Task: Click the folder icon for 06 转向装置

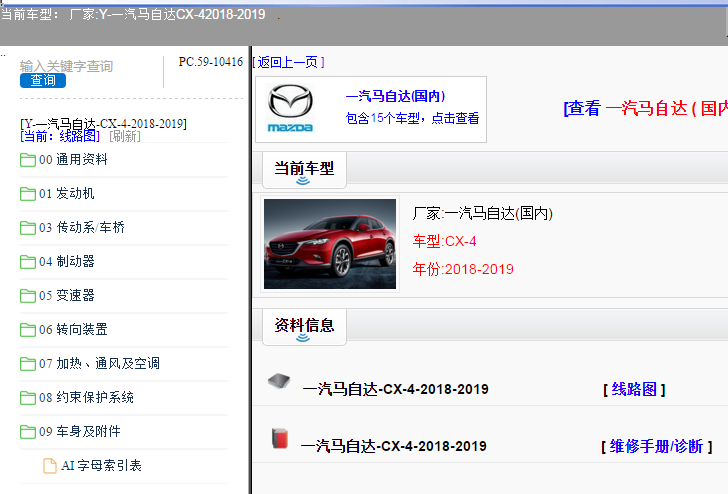Action: click(28, 330)
